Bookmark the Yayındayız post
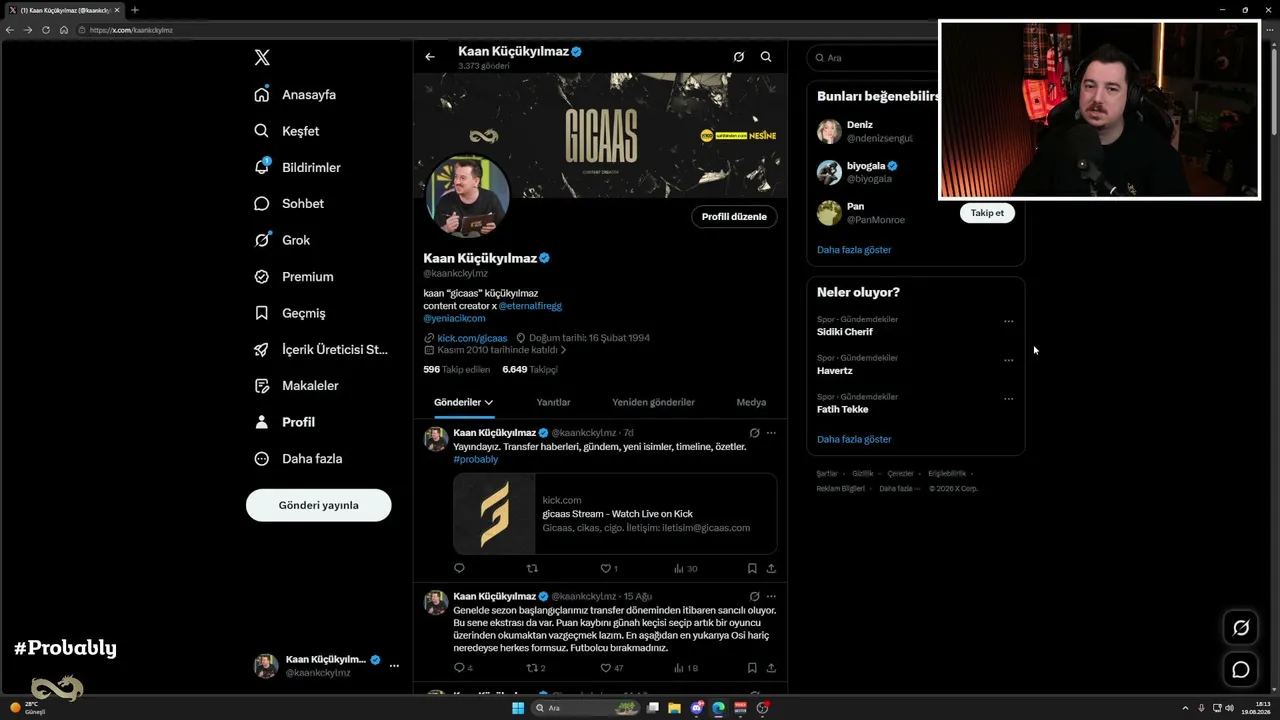1280x720 pixels. 752,568
